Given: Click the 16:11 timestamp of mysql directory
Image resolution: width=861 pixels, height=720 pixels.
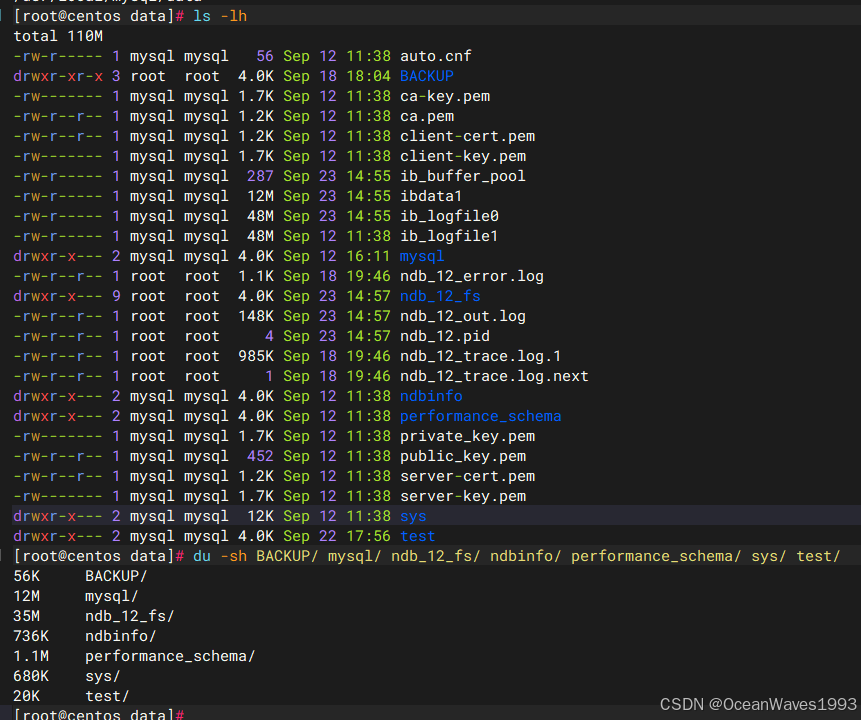Looking at the screenshot, I should (x=368, y=256).
